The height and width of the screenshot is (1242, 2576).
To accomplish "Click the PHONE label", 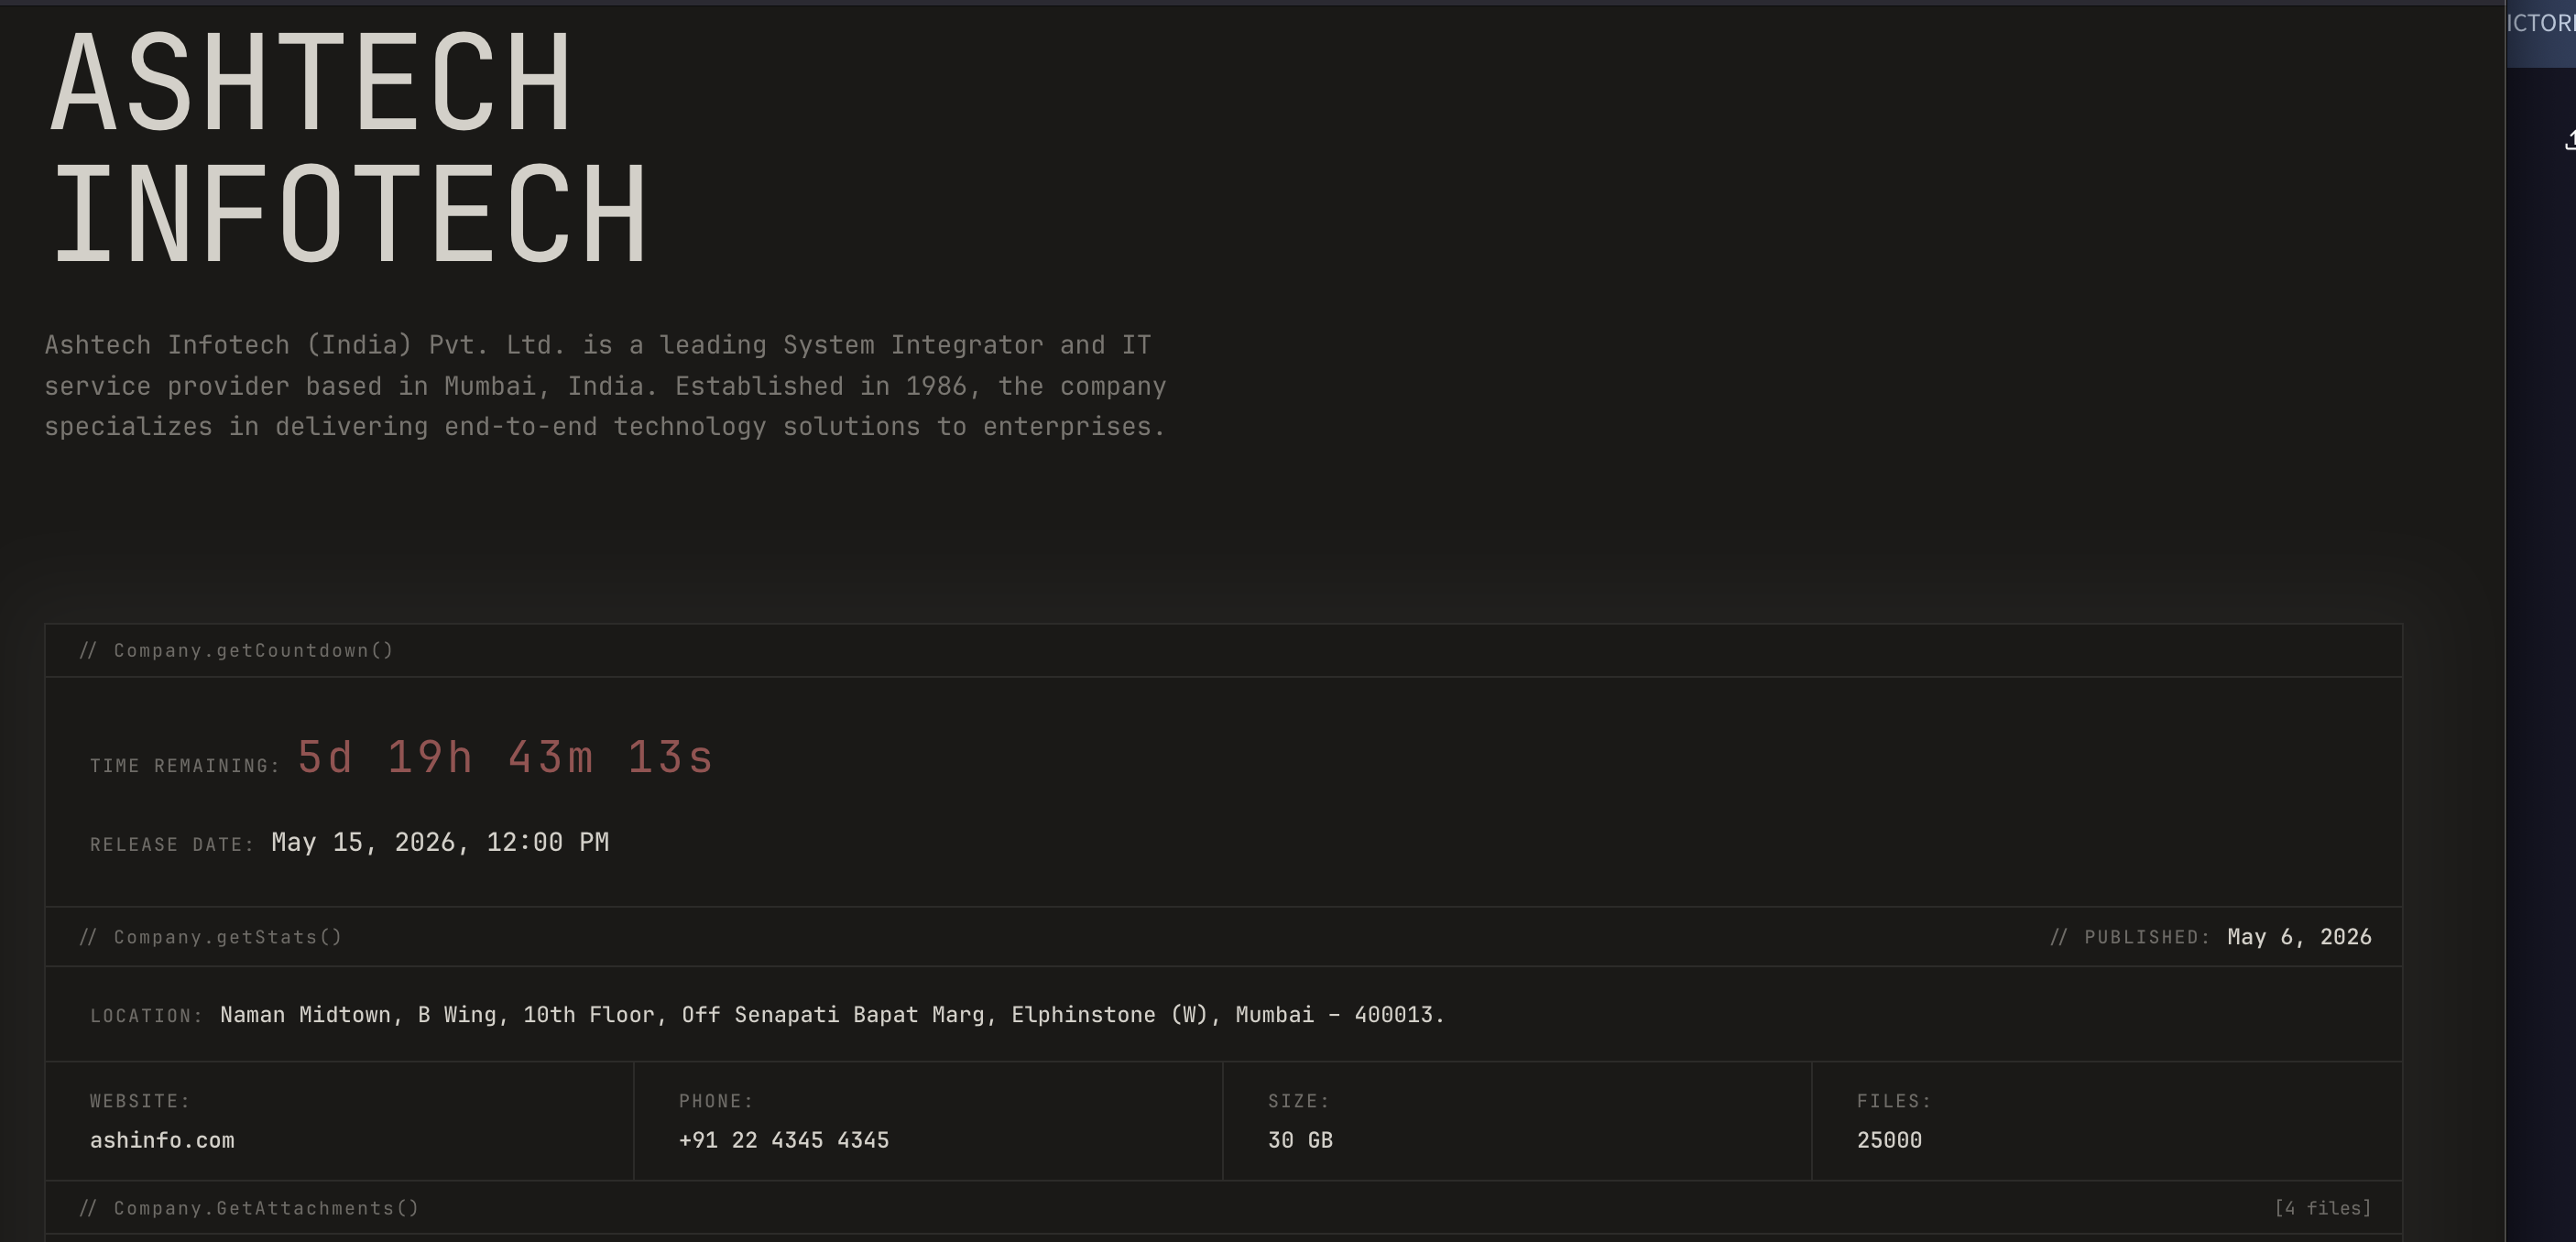I will 716,1101.
